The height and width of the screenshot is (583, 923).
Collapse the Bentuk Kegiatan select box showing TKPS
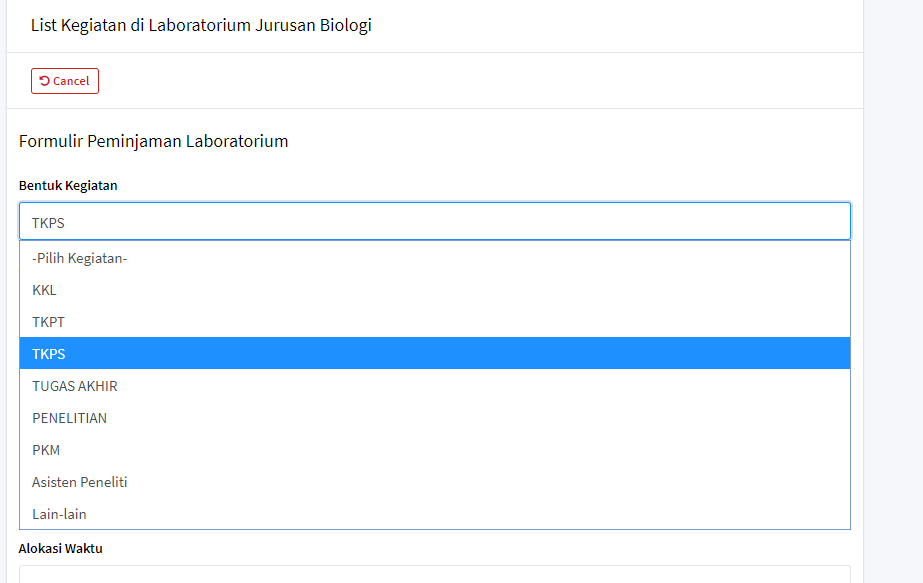(434, 221)
